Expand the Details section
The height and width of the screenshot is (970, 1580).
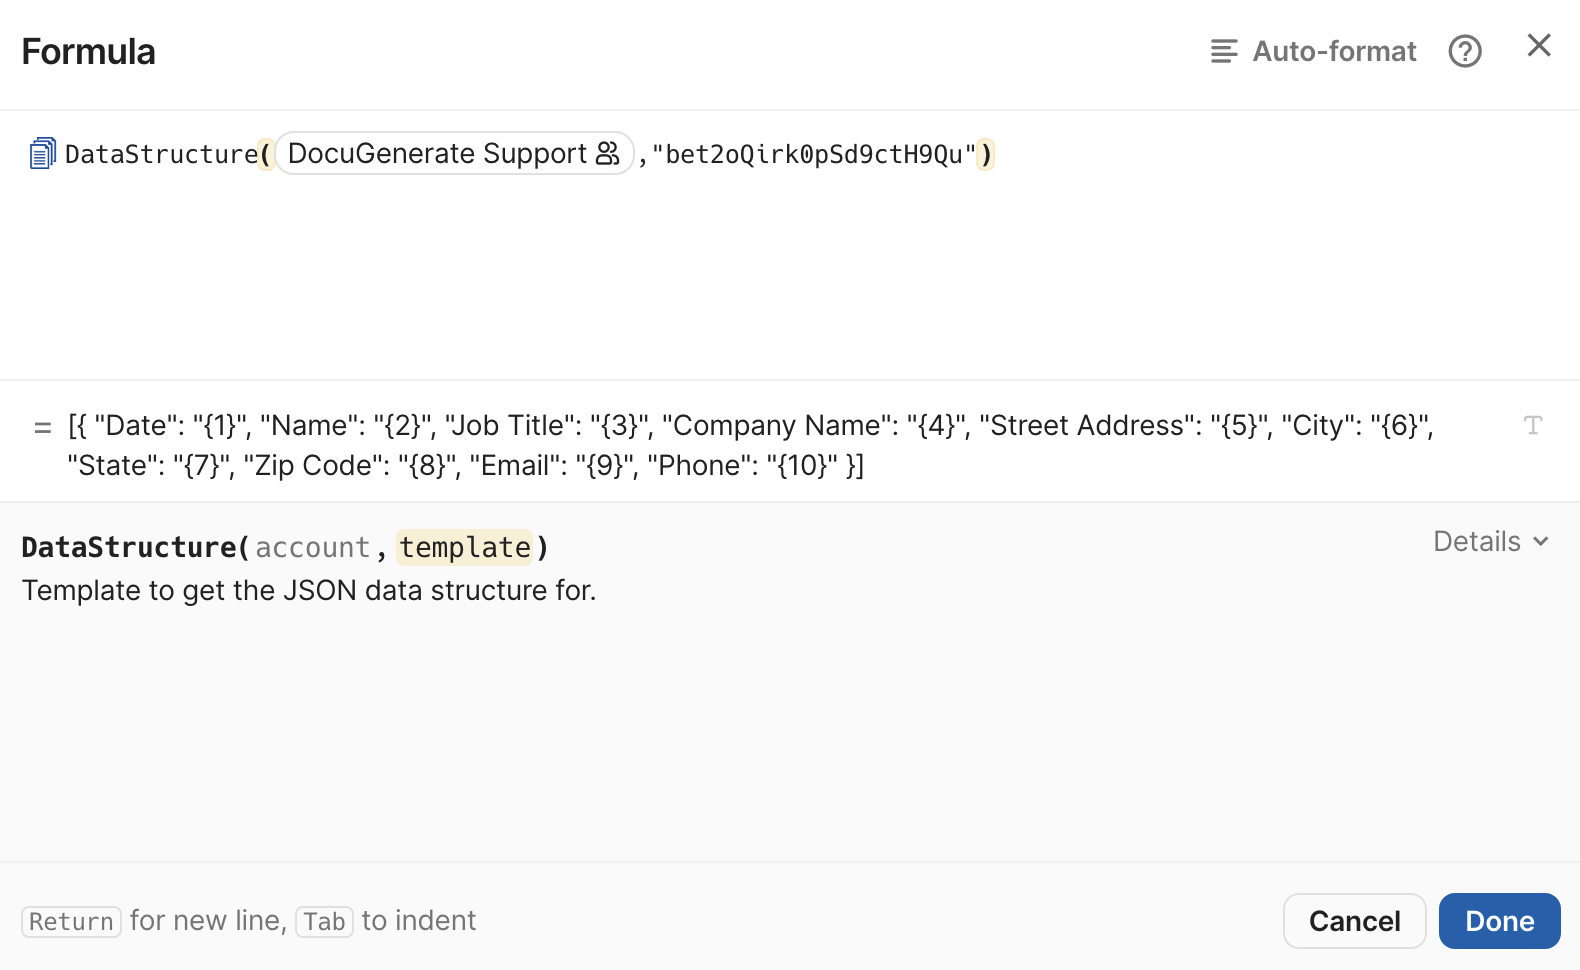tap(1477, 541)
